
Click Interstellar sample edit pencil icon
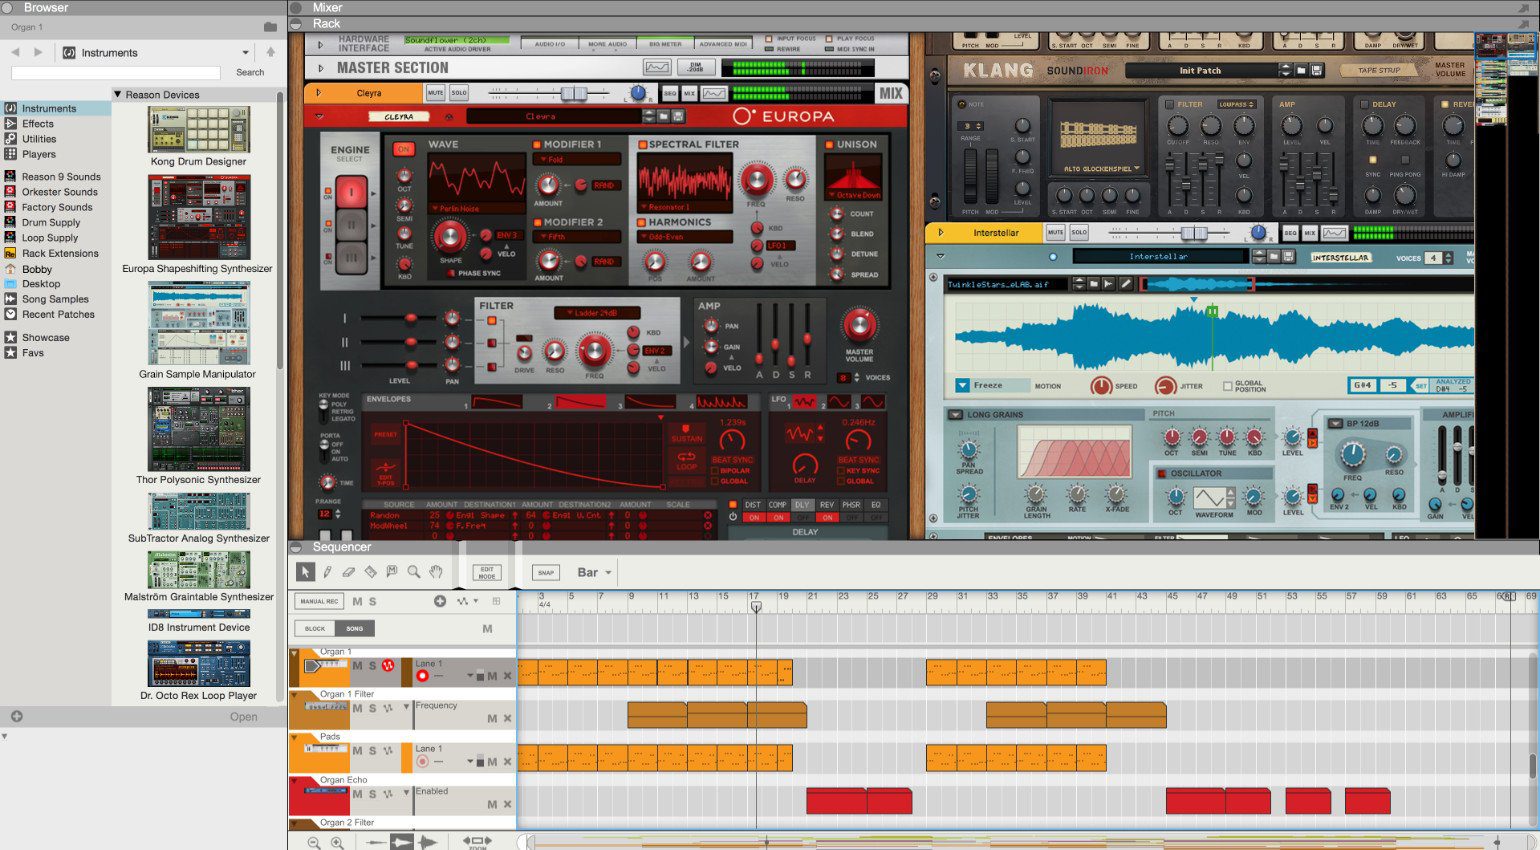point(1125,284)
